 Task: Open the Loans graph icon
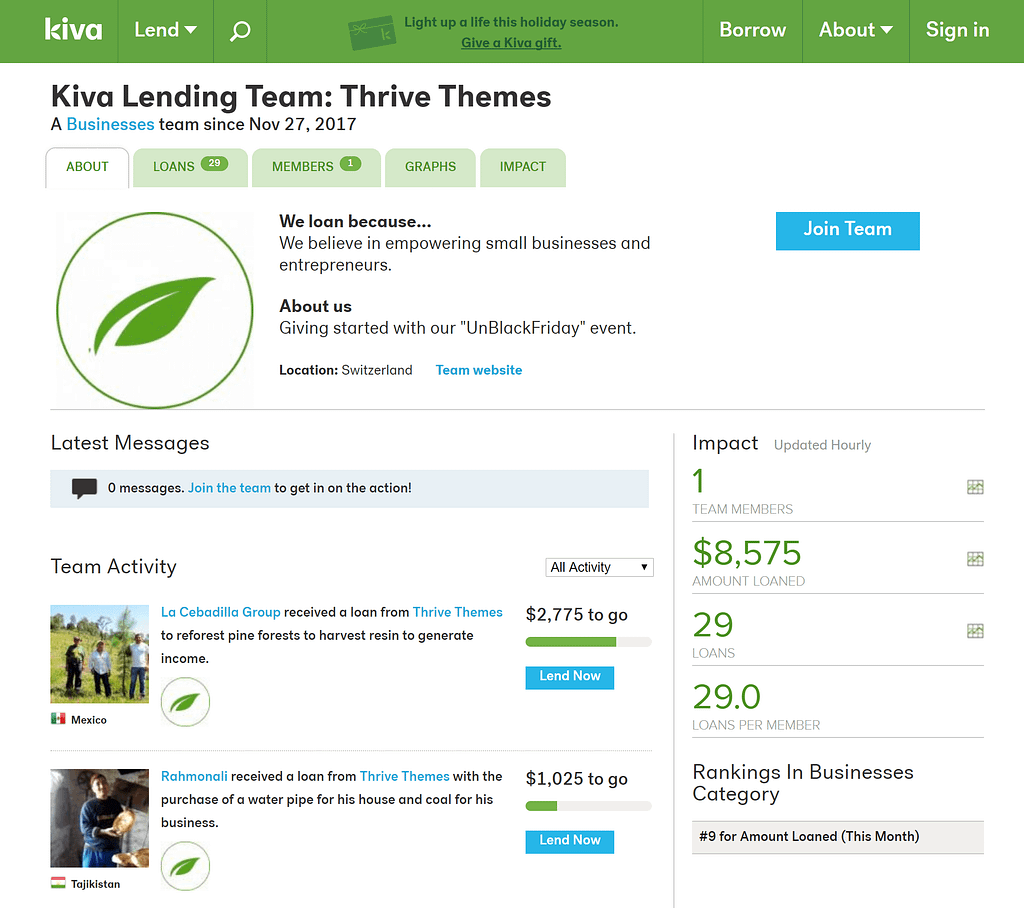[x=975, y=630]
